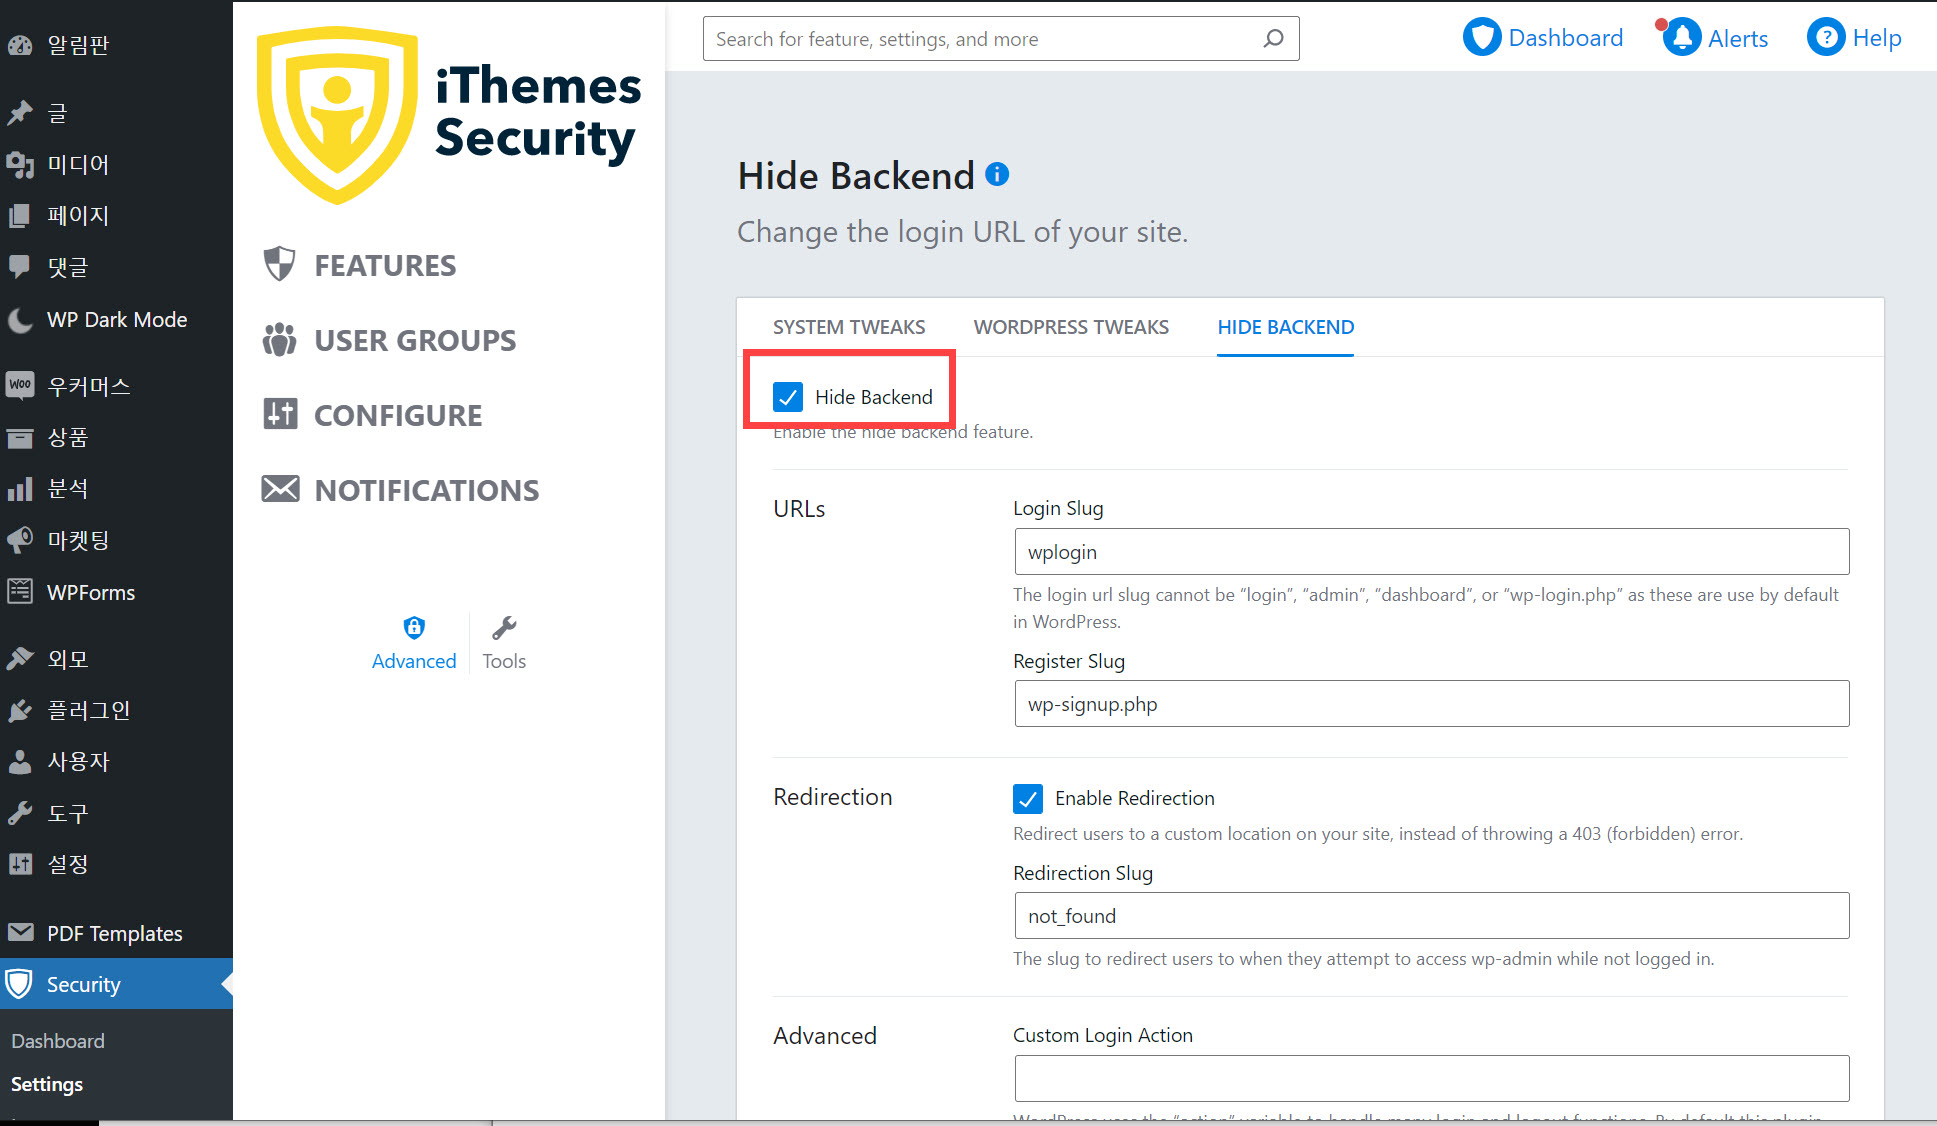Open the Features section
The image size is (1937, 1126).
click(384, 266)
